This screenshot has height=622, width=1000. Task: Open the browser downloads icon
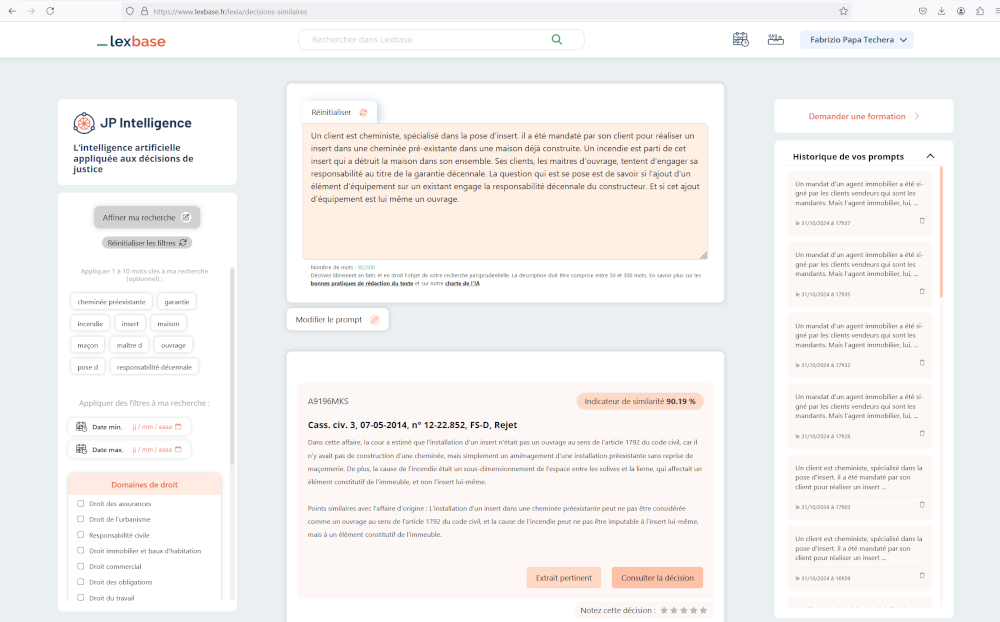tap(941, 11)
